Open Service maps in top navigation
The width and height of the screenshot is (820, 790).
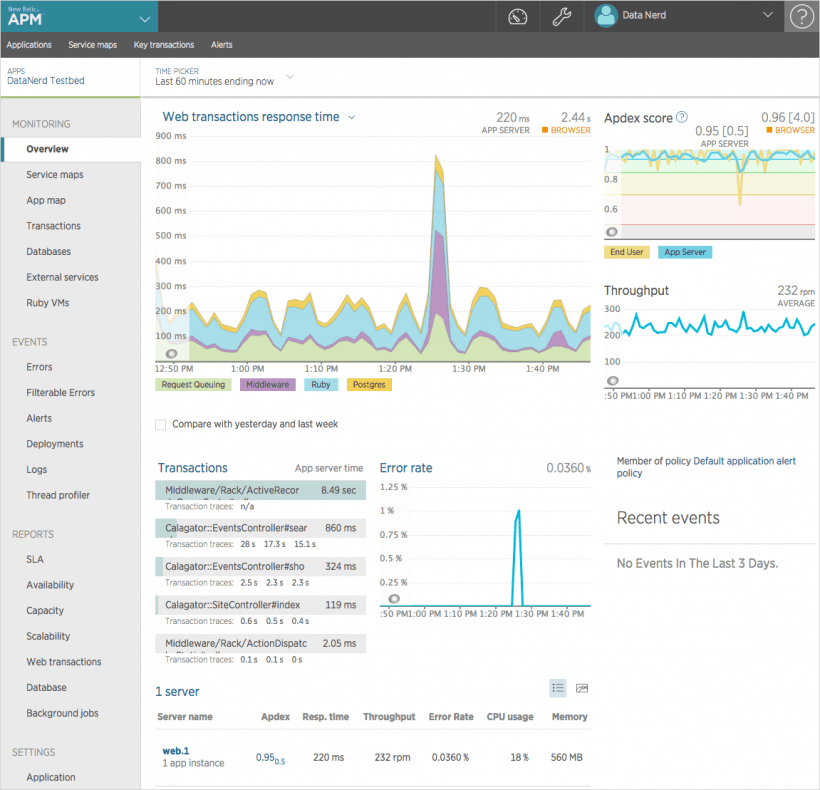coord(93,45)
